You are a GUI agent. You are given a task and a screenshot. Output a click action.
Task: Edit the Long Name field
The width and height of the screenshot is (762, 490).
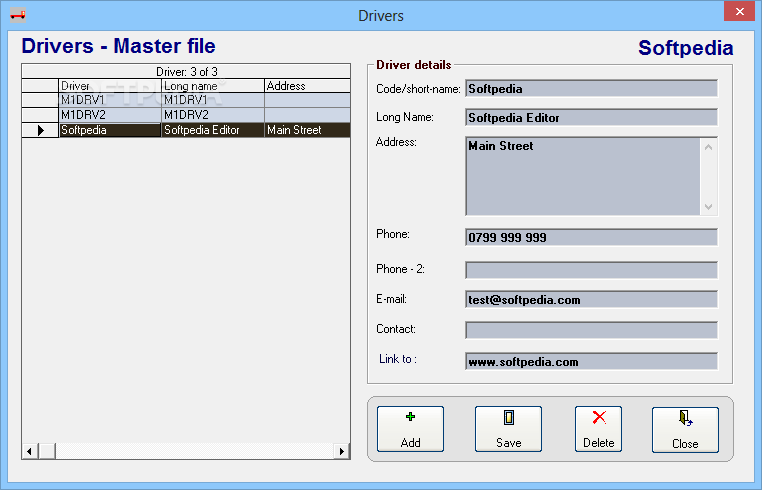pos(591,117)
